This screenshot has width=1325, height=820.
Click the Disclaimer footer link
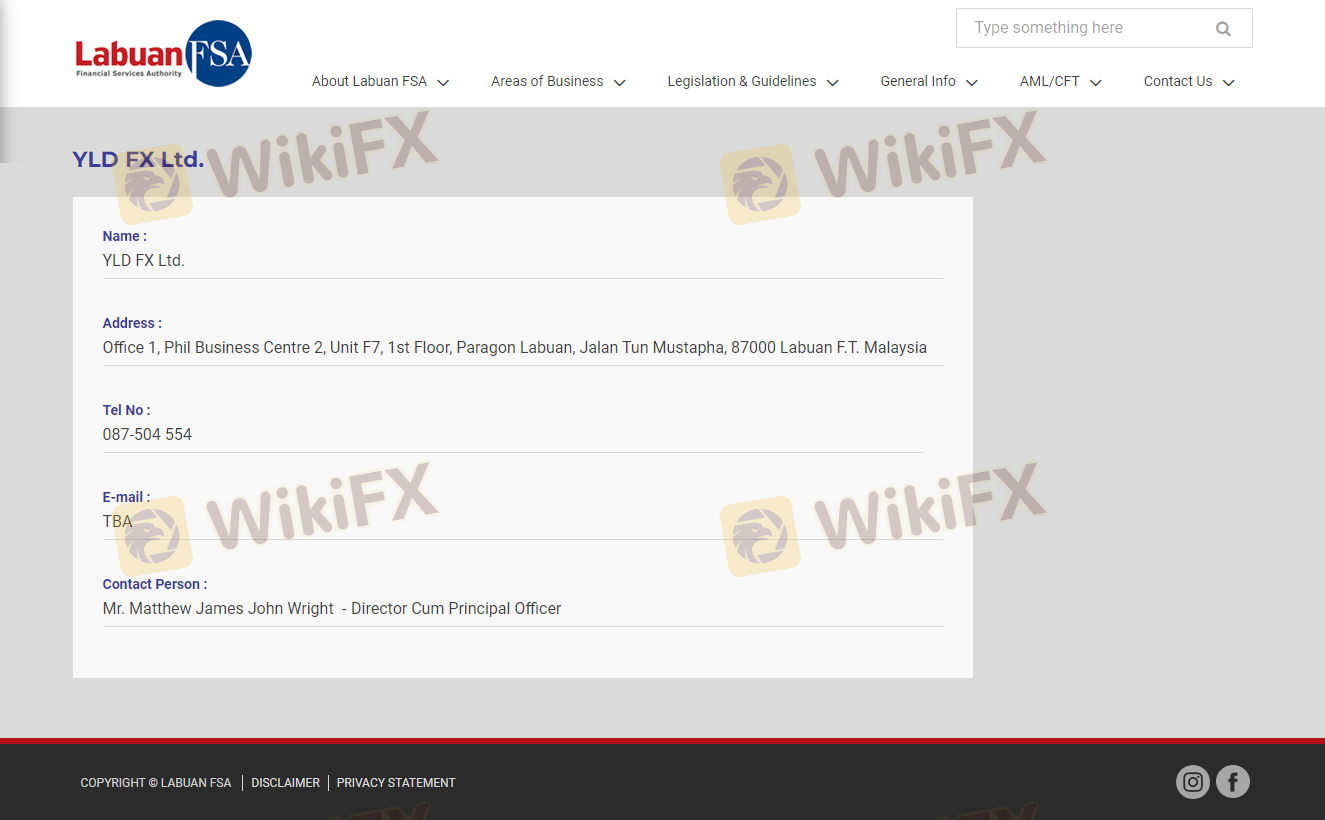tap(285, 783)
